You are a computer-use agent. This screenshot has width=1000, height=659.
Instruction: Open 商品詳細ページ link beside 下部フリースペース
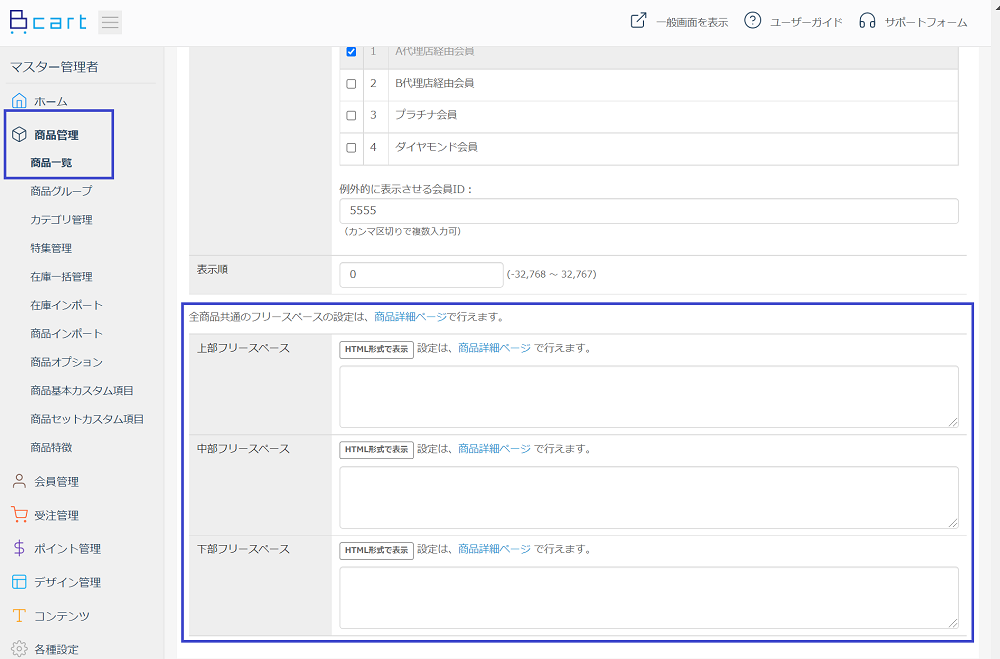click(x=494, y=549)
